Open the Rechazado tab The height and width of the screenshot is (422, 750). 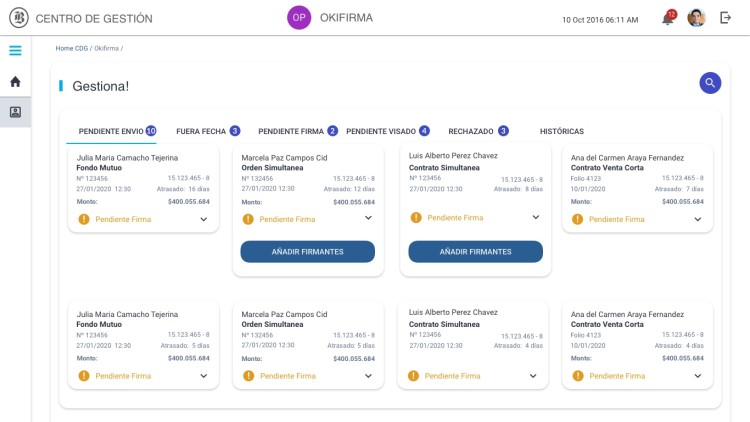point(471,131)
